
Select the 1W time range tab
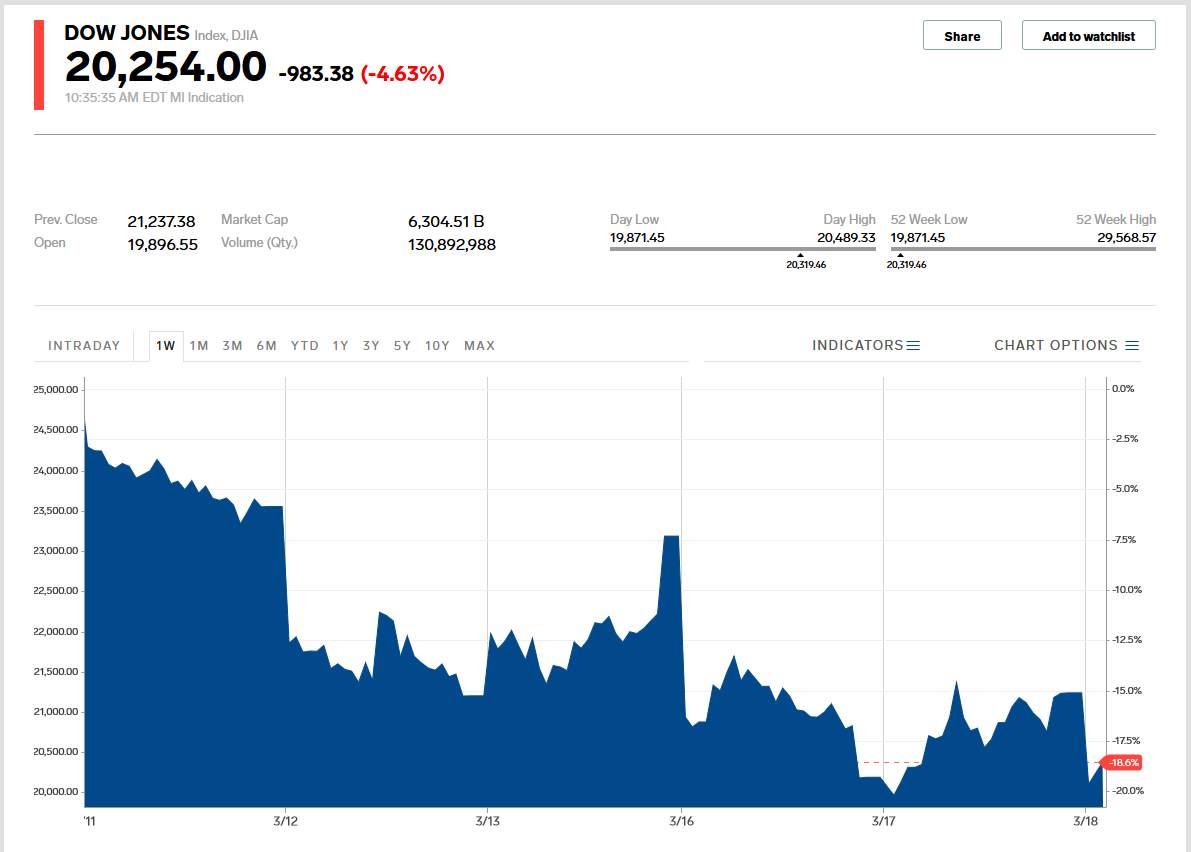[165, 346]
